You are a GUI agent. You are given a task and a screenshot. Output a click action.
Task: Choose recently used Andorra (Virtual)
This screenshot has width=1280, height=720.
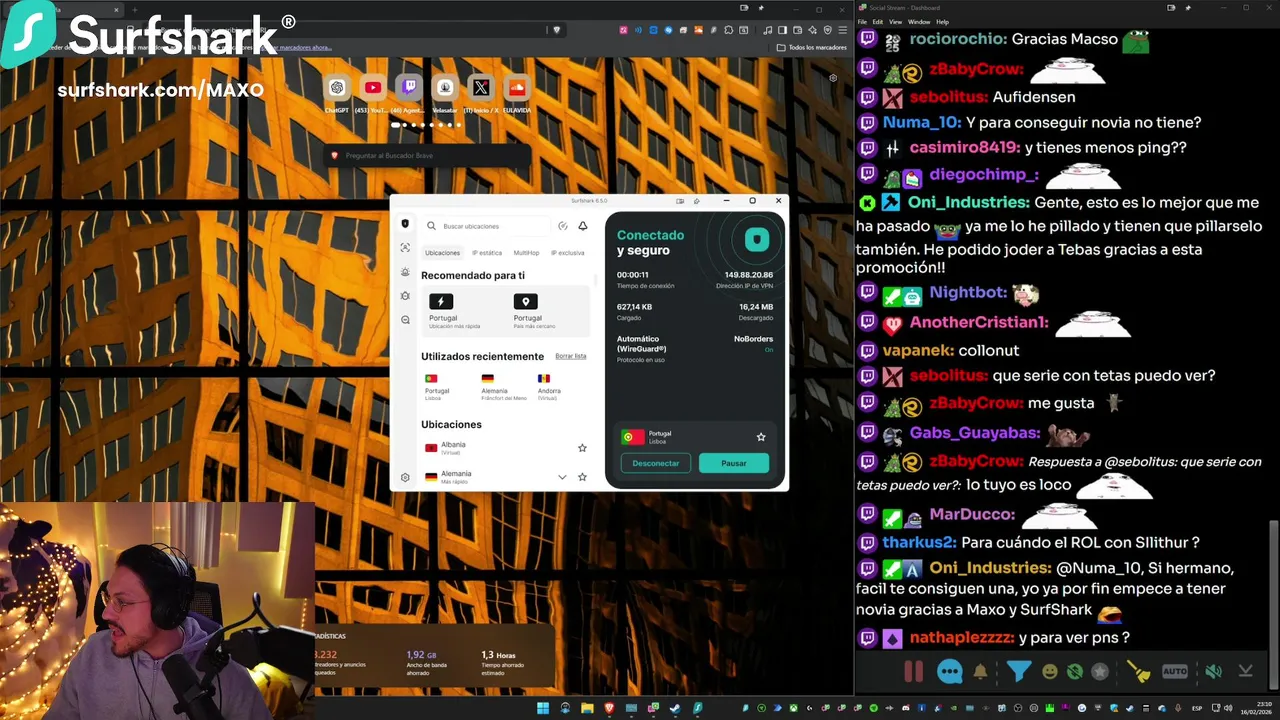coord(548,387)
